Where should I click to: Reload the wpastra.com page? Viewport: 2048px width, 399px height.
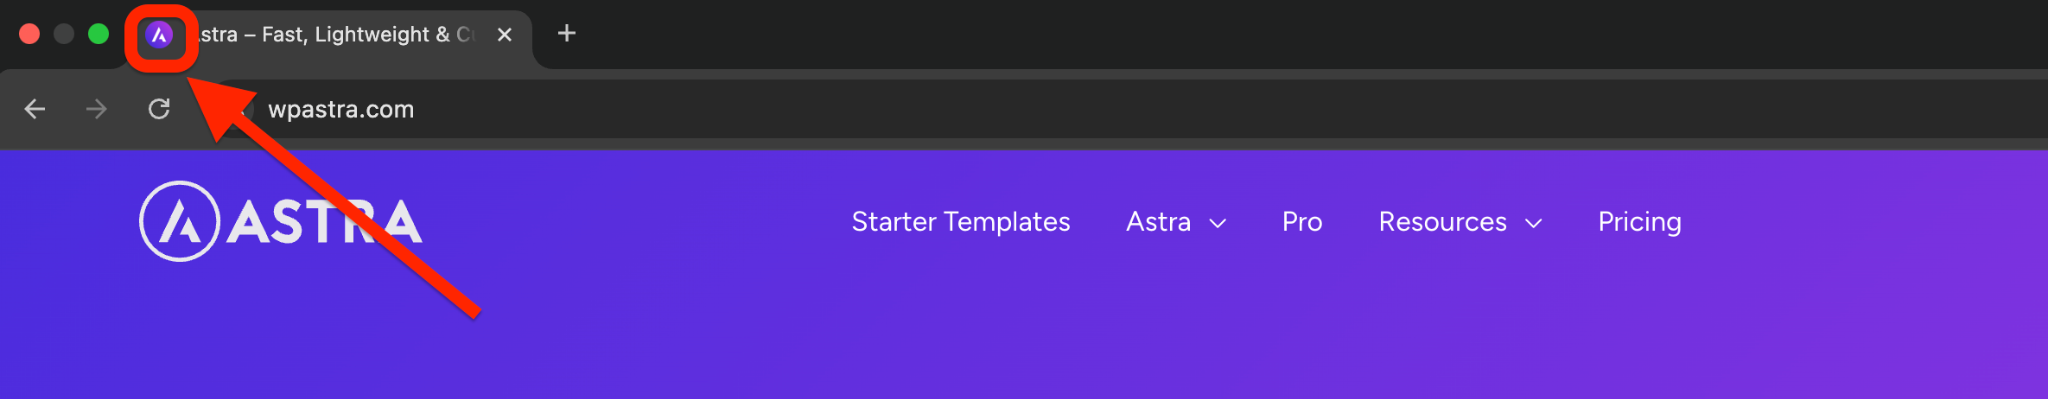tap(159, 109)
